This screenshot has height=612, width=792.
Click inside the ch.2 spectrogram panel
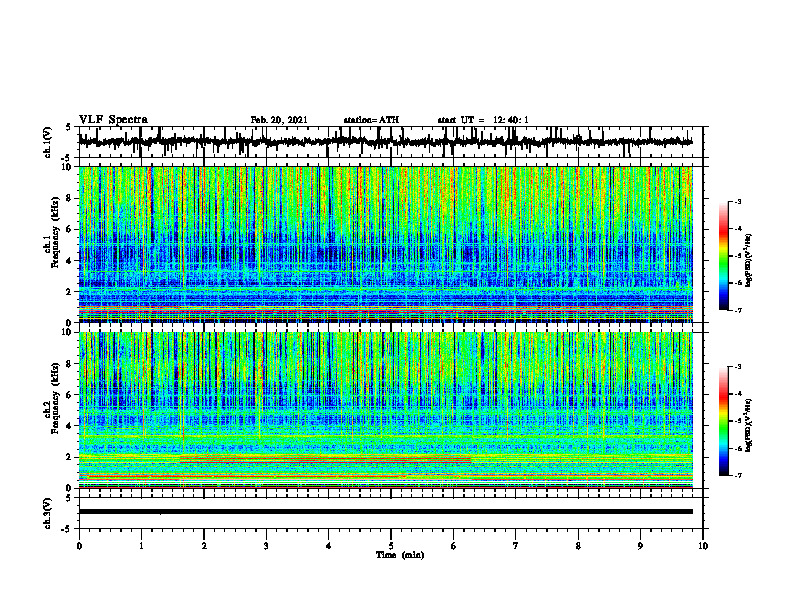pyautogui.click(x=386, y=410)
